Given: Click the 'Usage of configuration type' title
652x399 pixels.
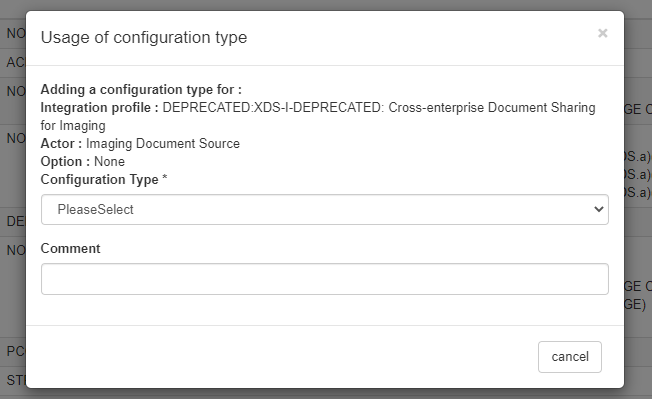Looking at the screenshot, I should [x=144, y=37].
